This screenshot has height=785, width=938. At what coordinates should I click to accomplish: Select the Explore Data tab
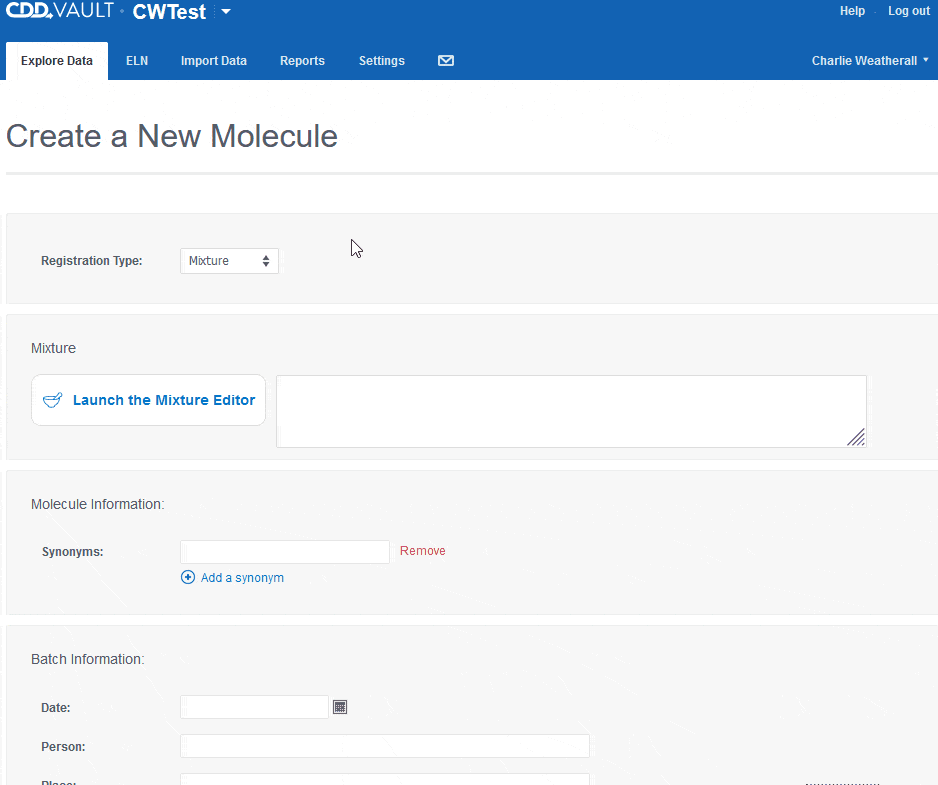tap(57, 61)
